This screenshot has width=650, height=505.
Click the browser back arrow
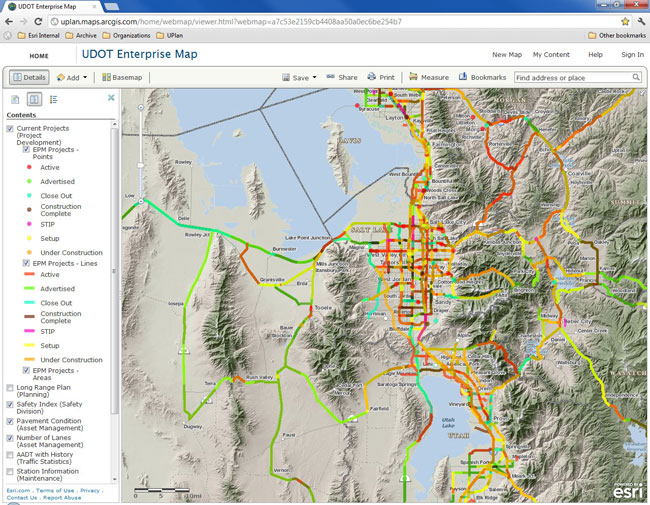(9, 22)
